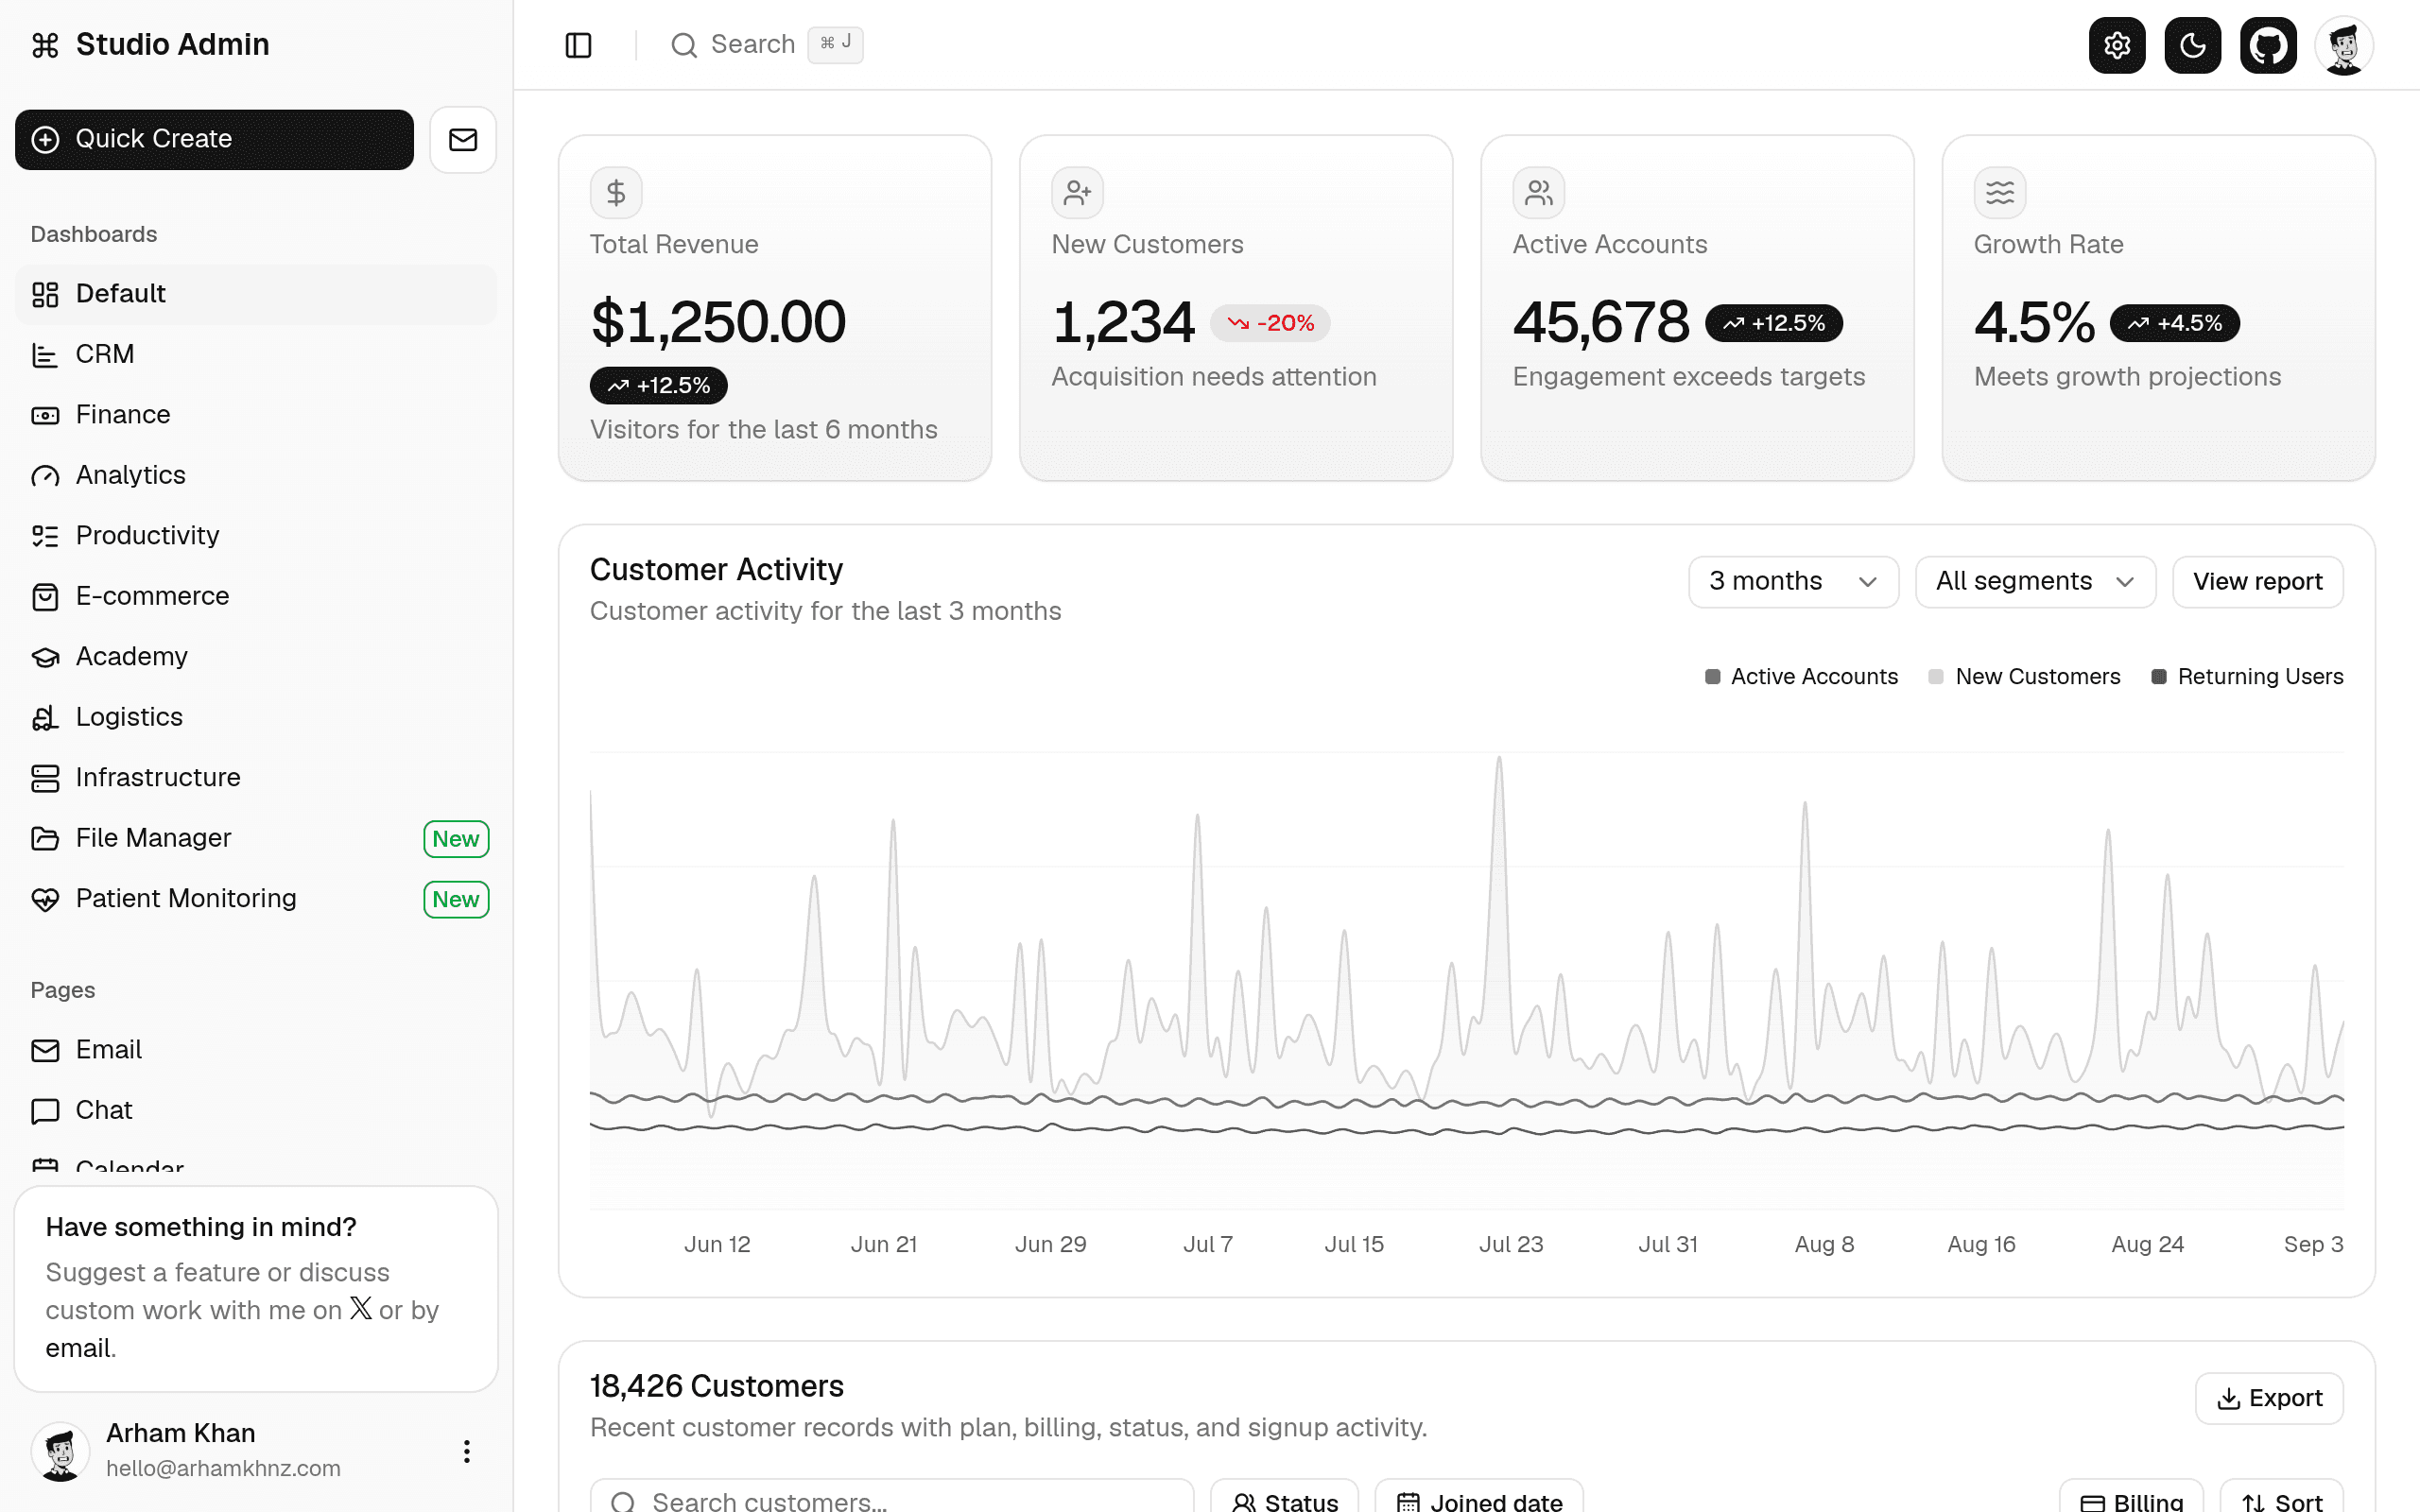2420x1512 pixels.
Task: Toggle New Customers legend item
Action: click(x=2024, y=677)
